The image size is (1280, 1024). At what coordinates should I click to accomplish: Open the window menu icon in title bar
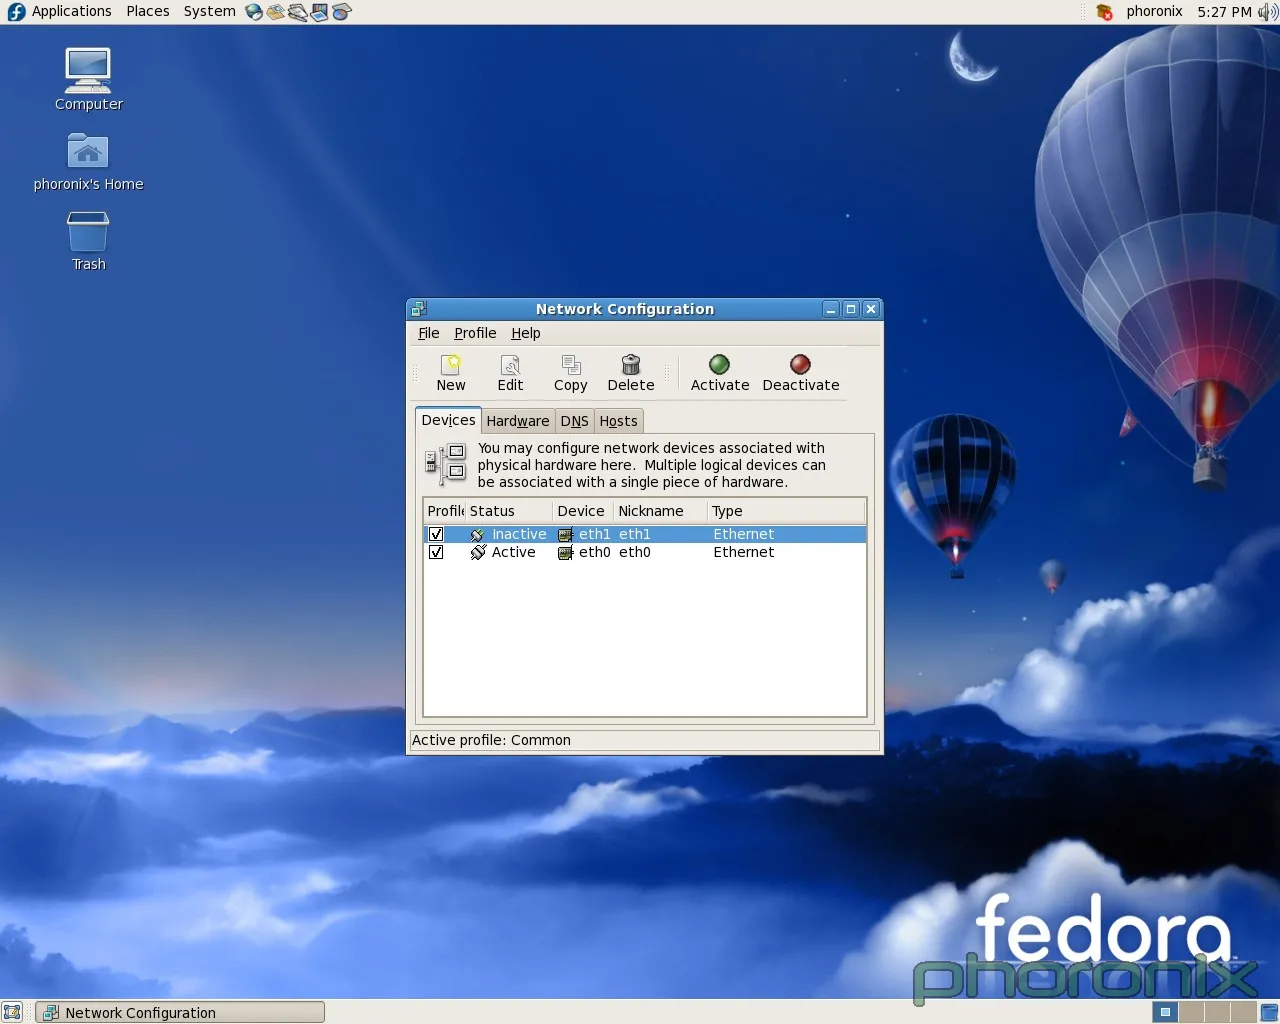[x=419, y=309]
